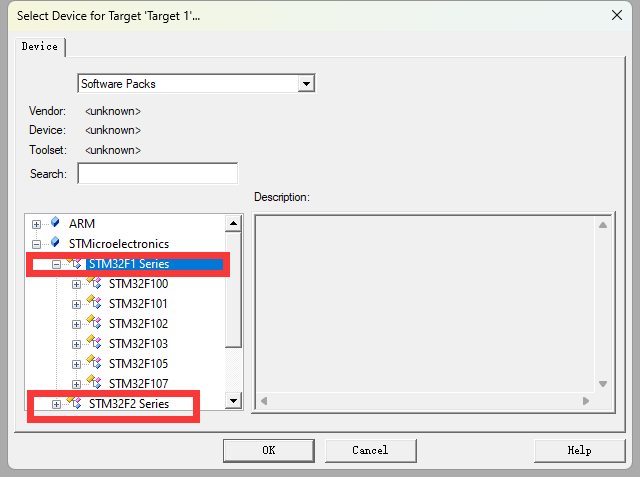Select the STMicroelectronics tree label
This screenshot has width=640, height=477.
click(x=119, y=244)
